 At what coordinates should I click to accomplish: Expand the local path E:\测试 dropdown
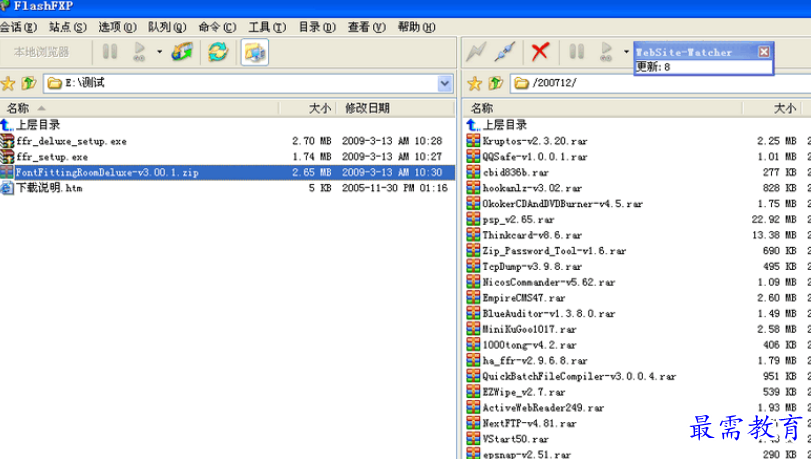tap(445, 83)
